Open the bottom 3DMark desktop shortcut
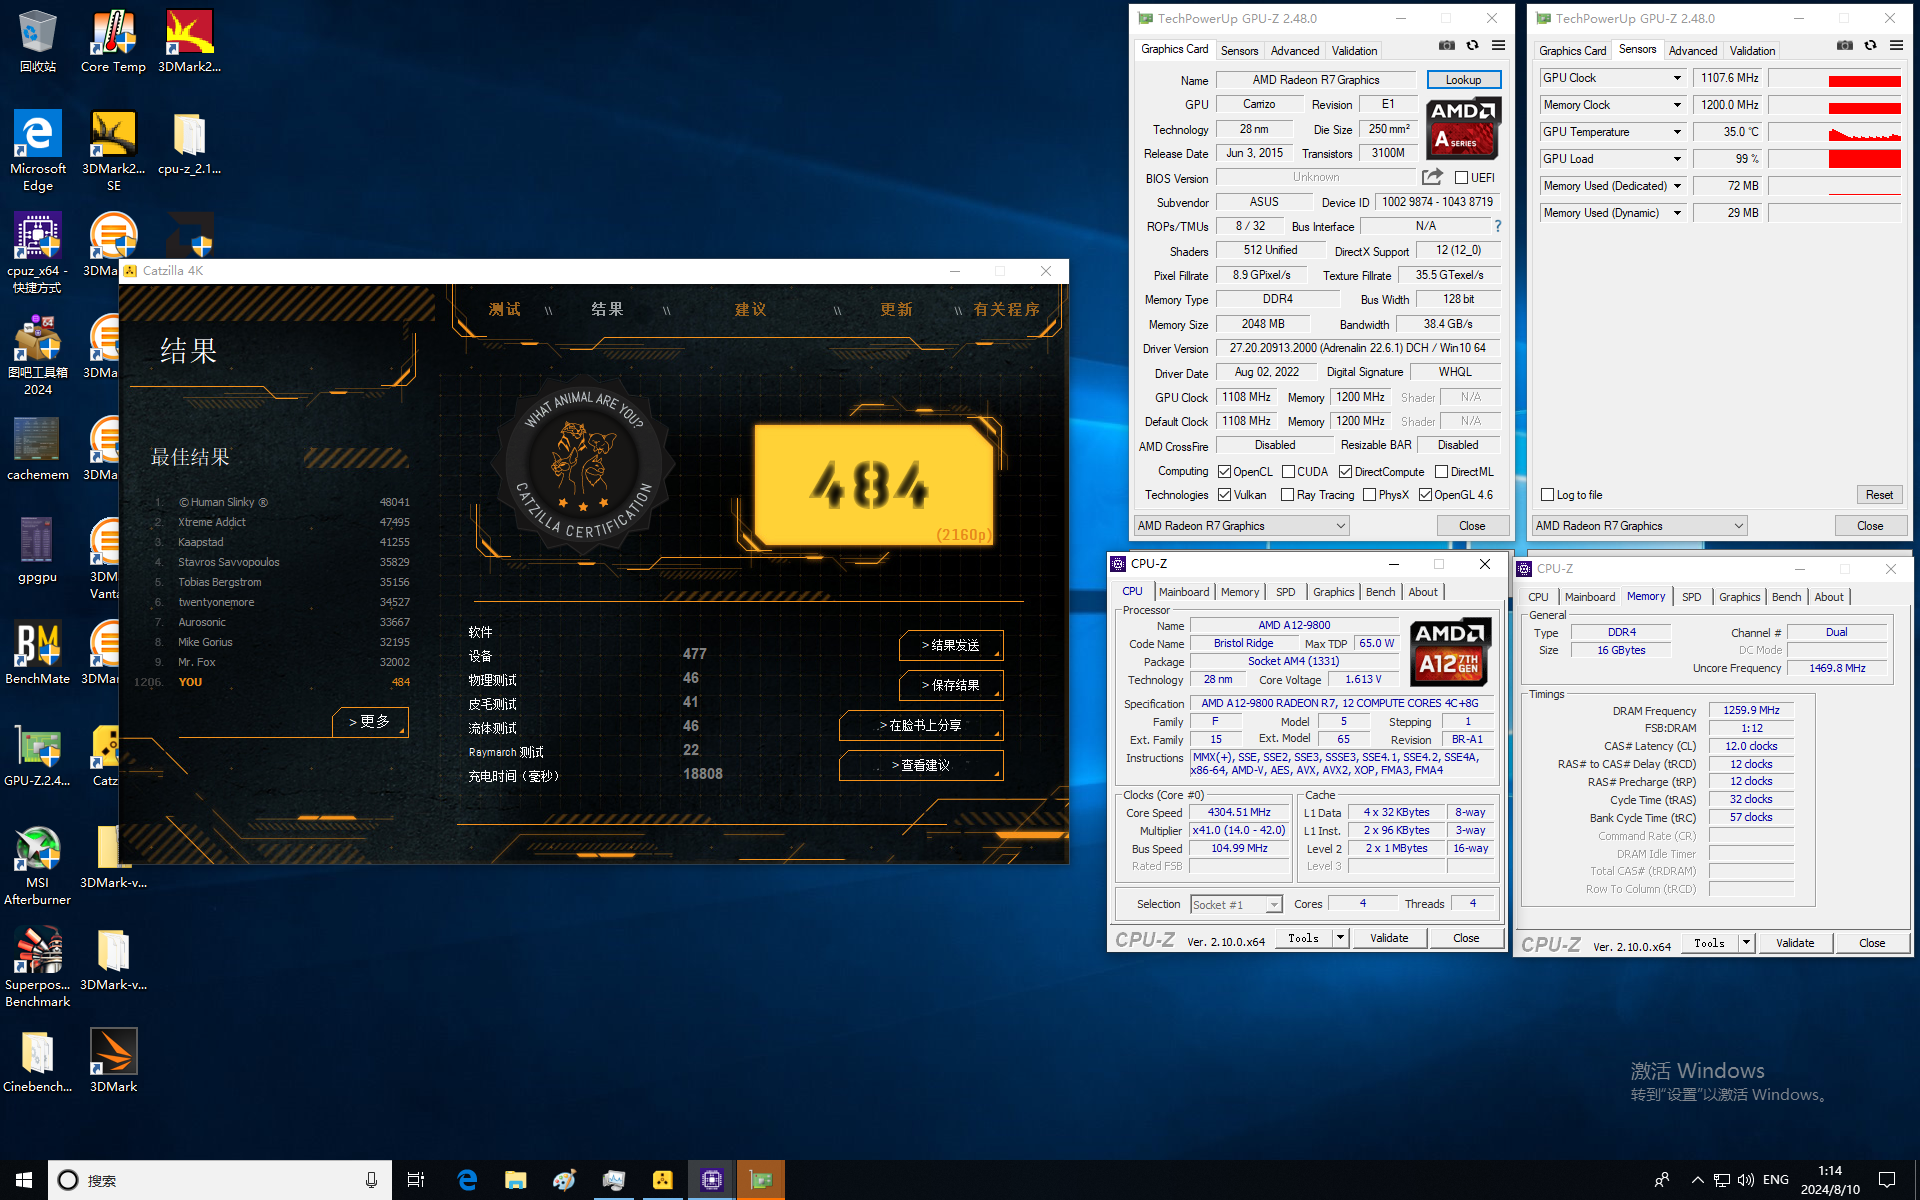 pyautogui.click(x=113, y=1061)
